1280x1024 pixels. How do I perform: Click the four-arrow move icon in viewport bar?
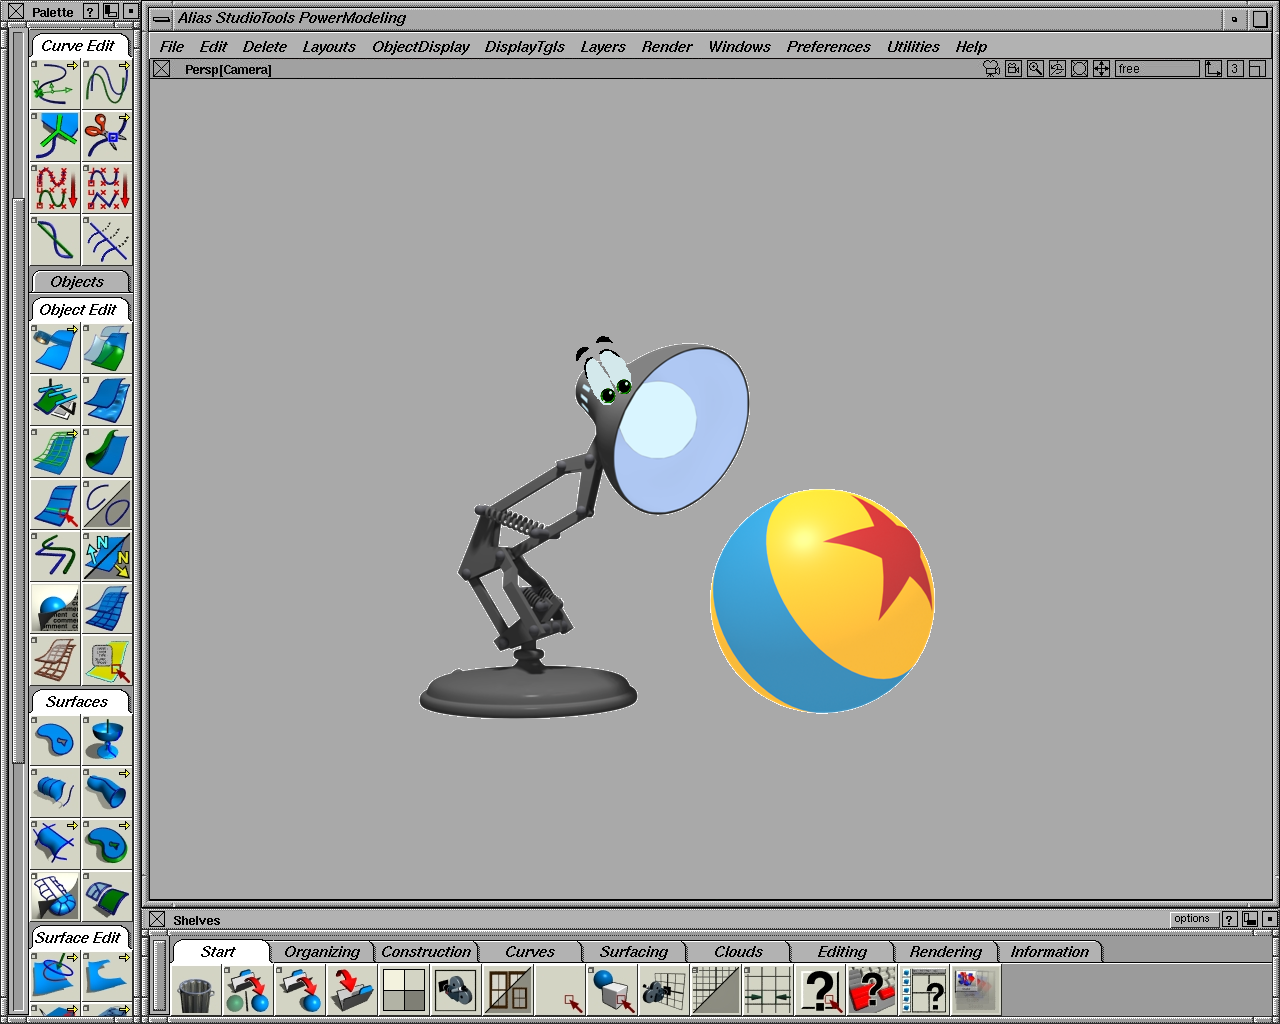click(x=1102, y=69)
